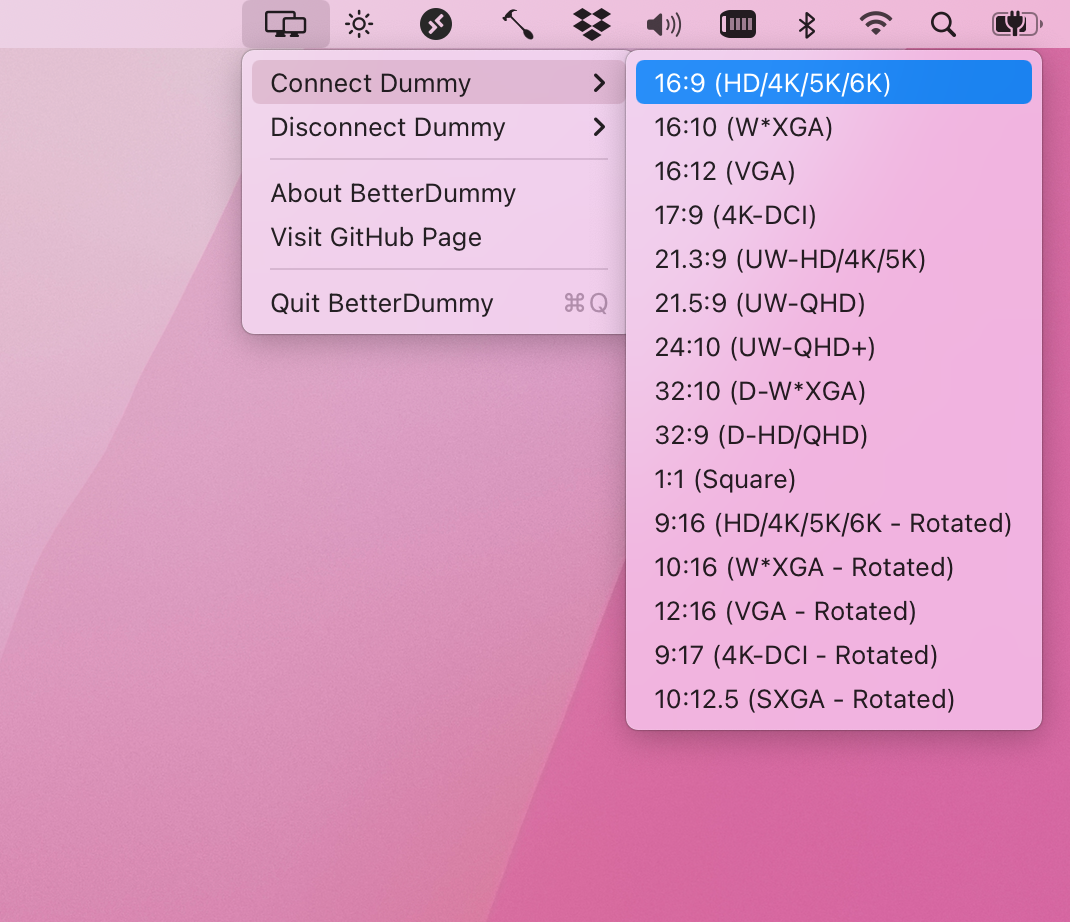Click the hammer icon in menu bar
The height and width of the screenshot is (922, 1070).
coord(517,25)
